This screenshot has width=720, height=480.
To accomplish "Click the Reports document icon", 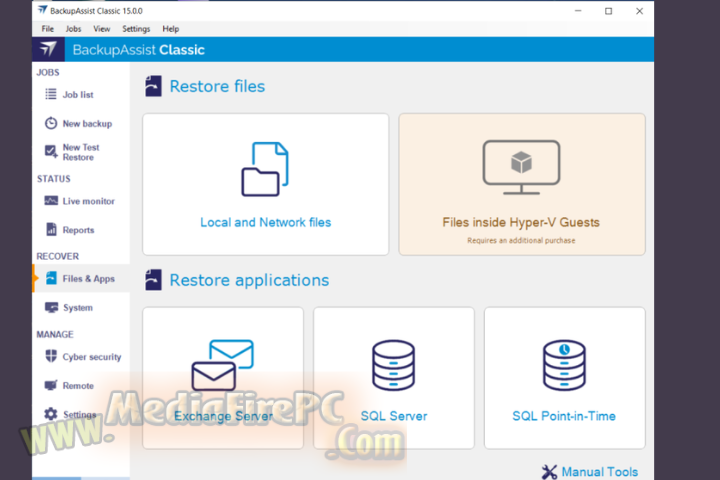I will click(x=51, y=229).
